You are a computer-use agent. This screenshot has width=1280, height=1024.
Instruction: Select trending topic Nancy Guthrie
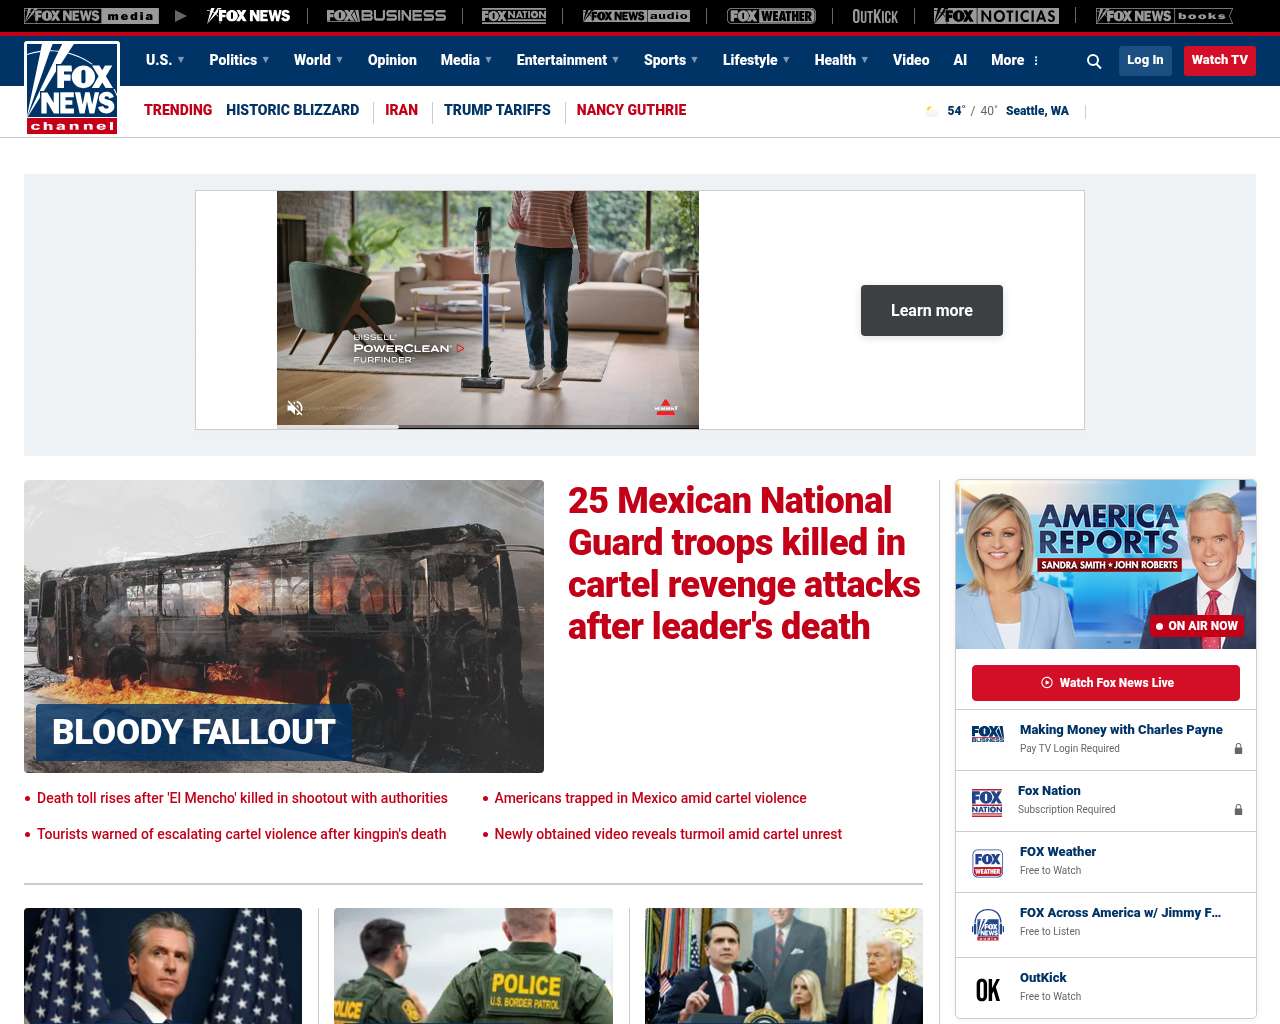[x=631, y=110]
